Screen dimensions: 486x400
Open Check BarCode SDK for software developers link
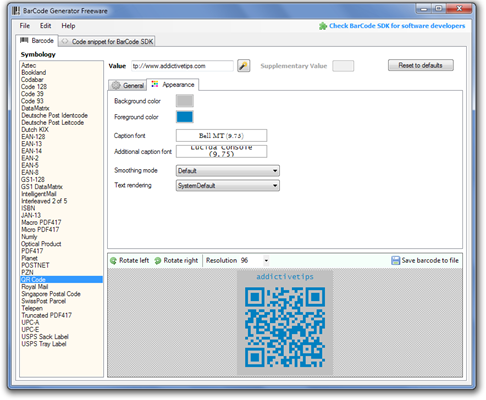click(397, 26)
